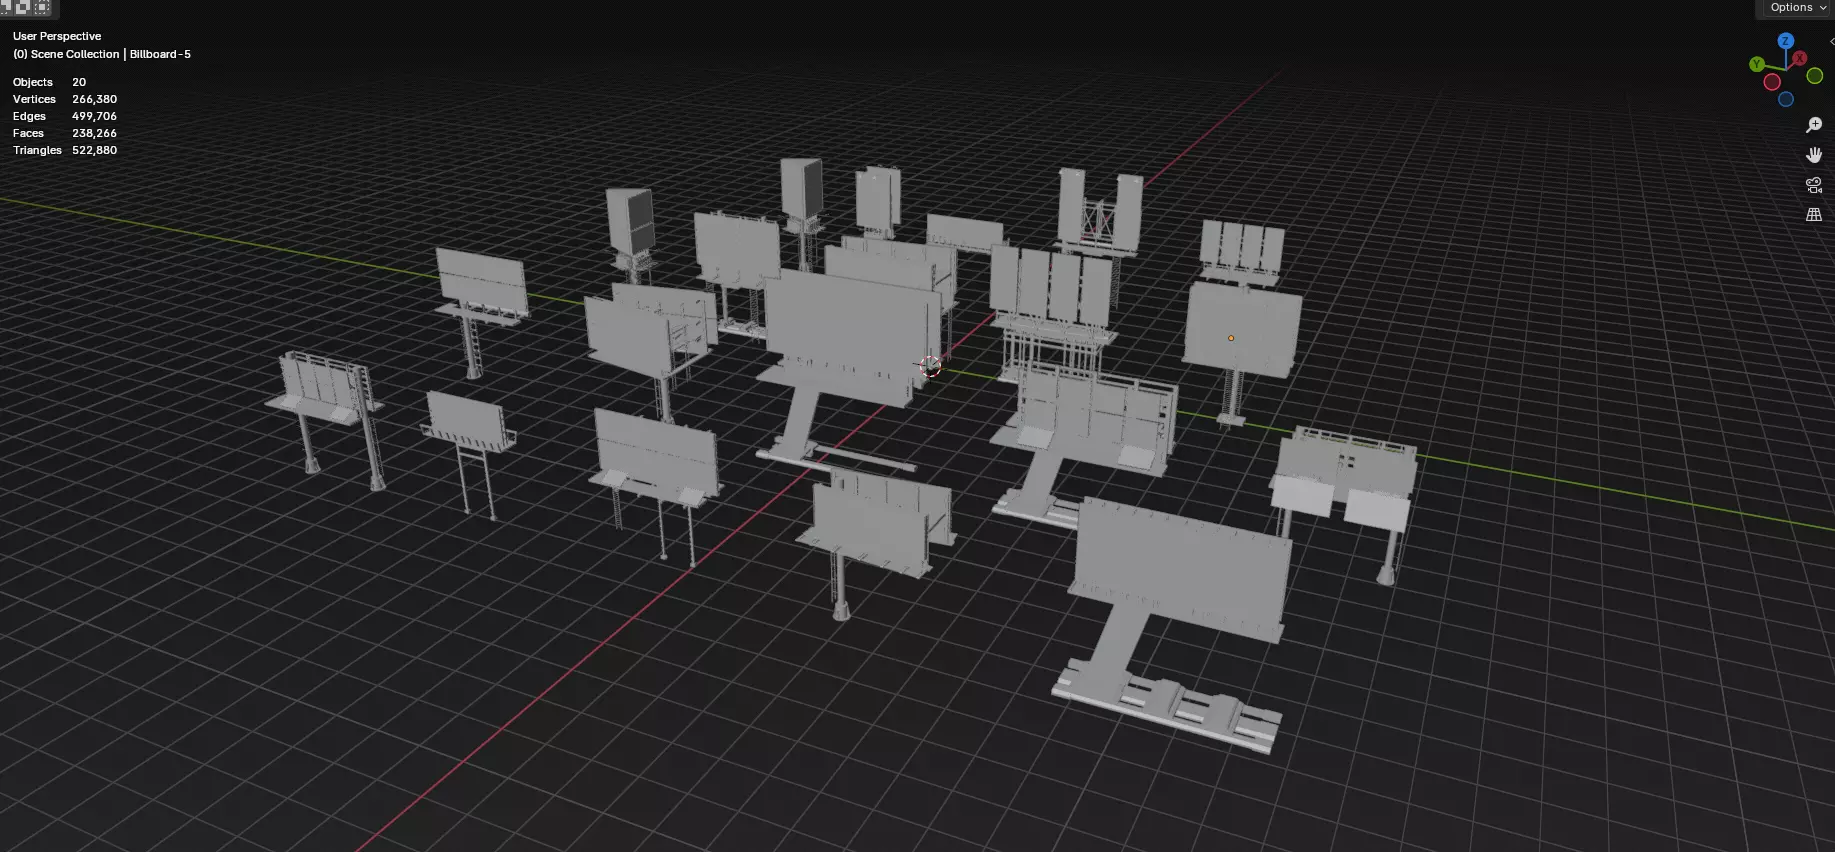Click the "Objects 20" statistic
This screenshot has width=1835, height=852.
point(49,82)
